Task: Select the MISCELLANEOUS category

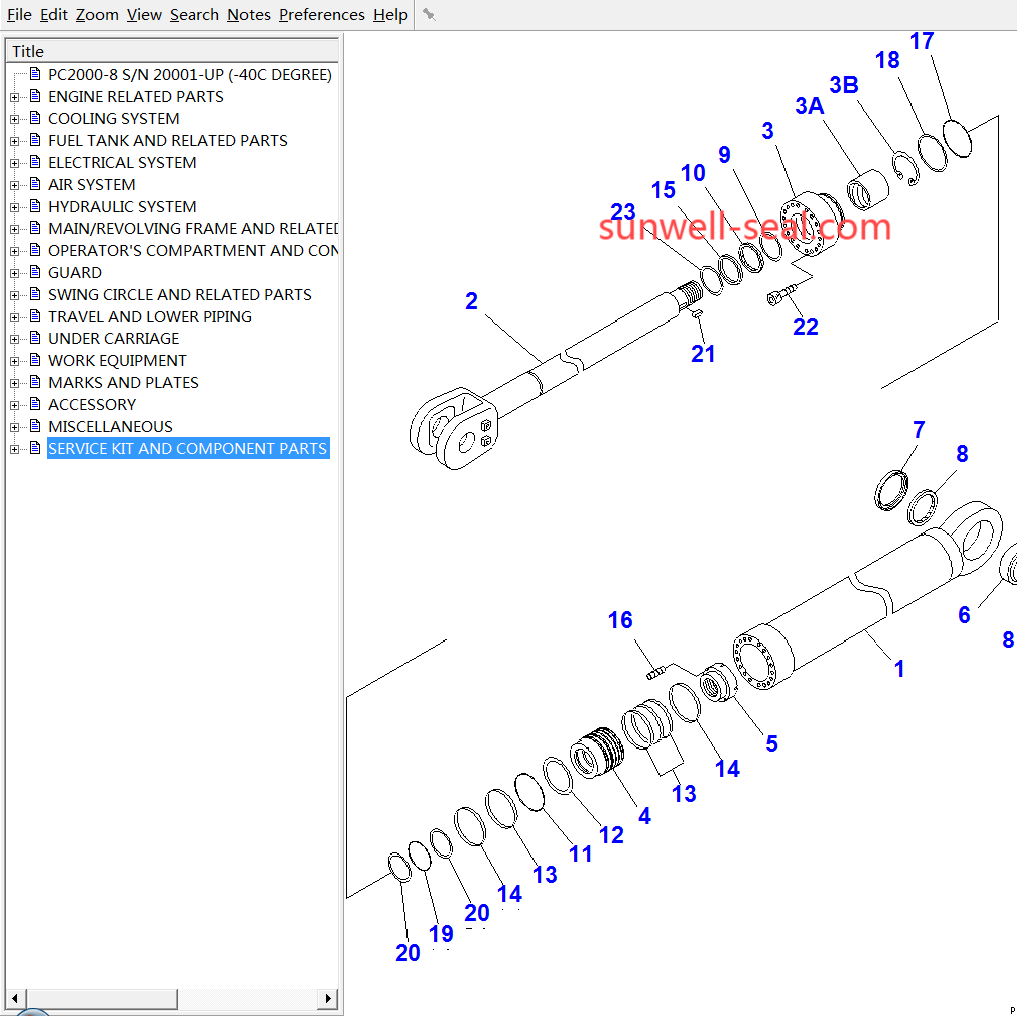Action: (x=110, y=426)
